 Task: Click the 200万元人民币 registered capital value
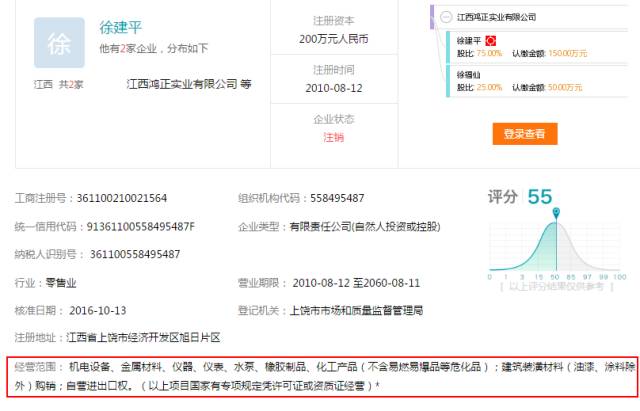pyautogui.click(x=333, y=39)
